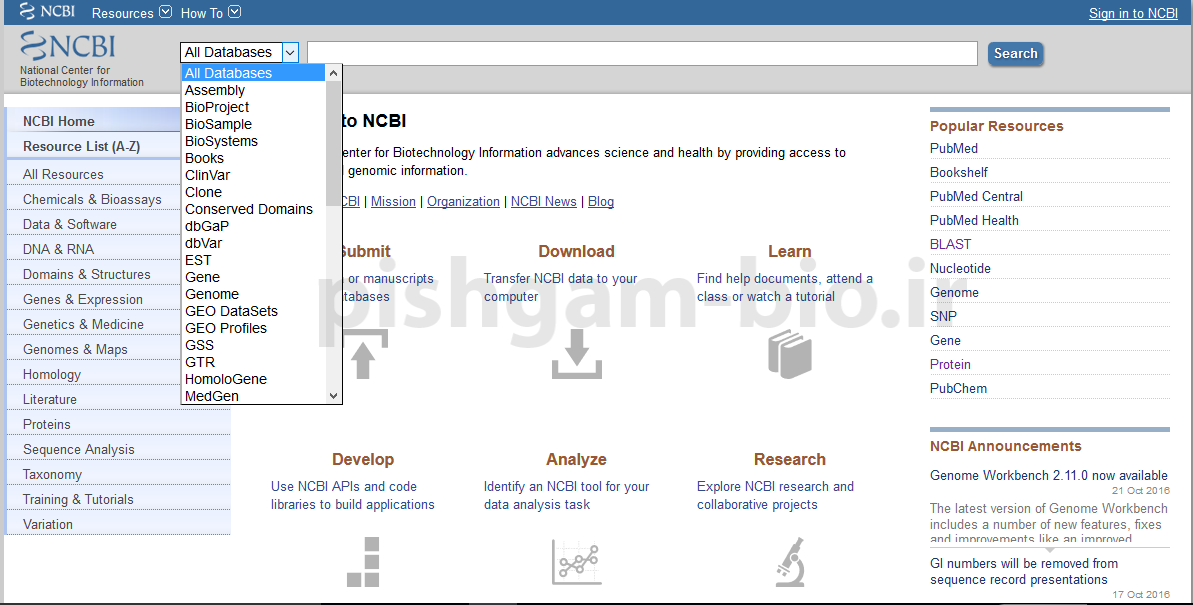This screenshot has height=605, width=1193.
Task: Click the search text input field
Action: [642, 54]
